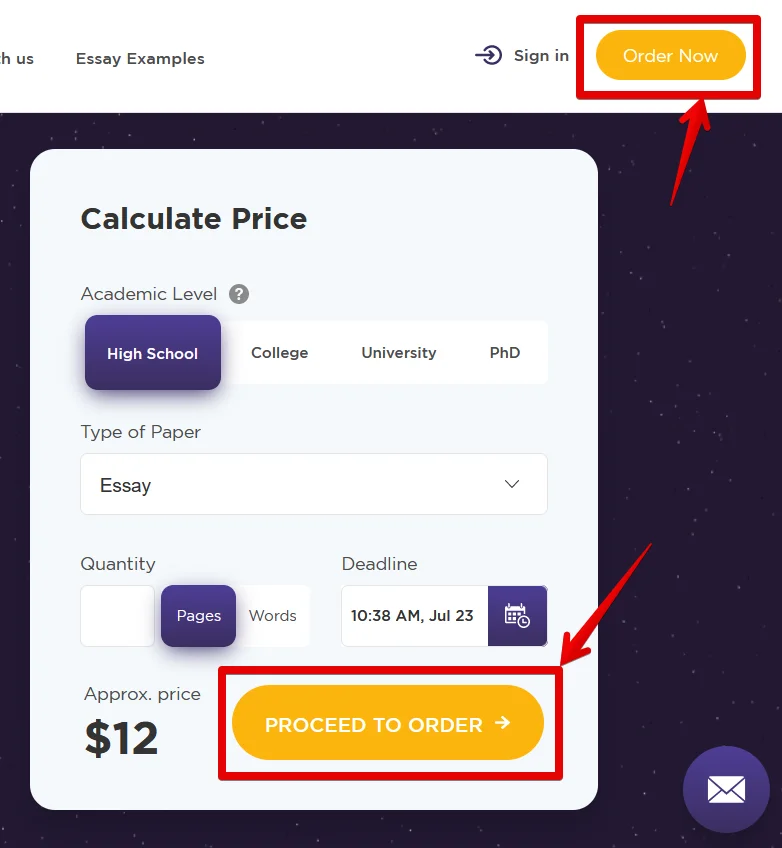Open the Academic Level help tooltip icon
This screenshot has width=782, height=848.
239,294
